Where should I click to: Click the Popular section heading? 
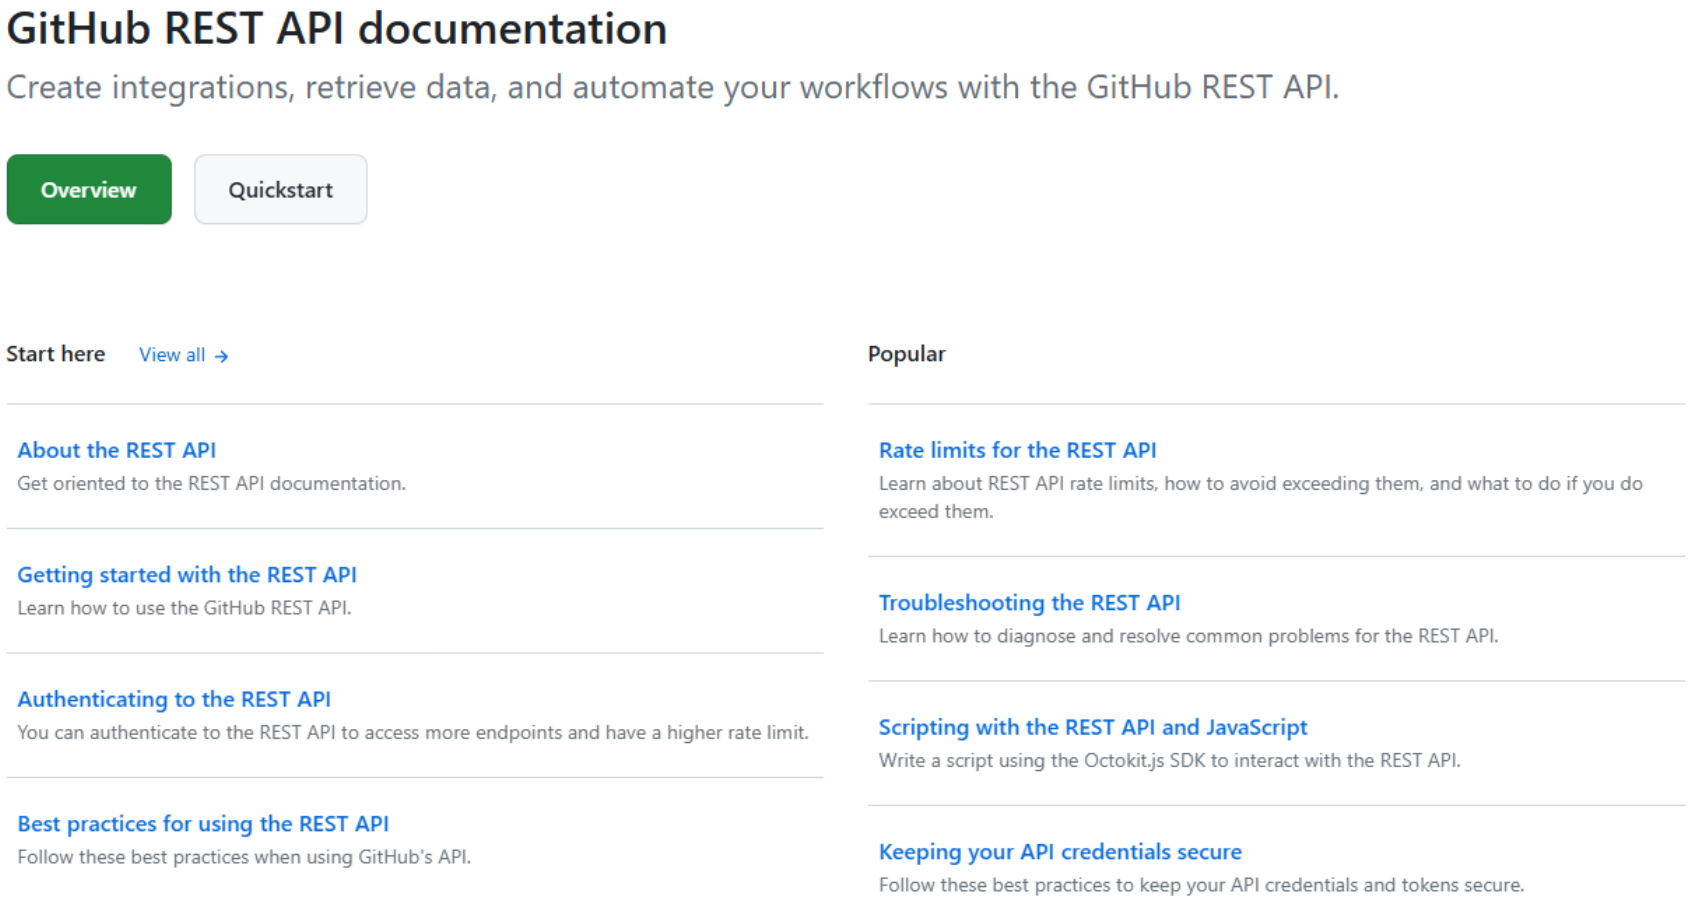click(x=906, y=354)
